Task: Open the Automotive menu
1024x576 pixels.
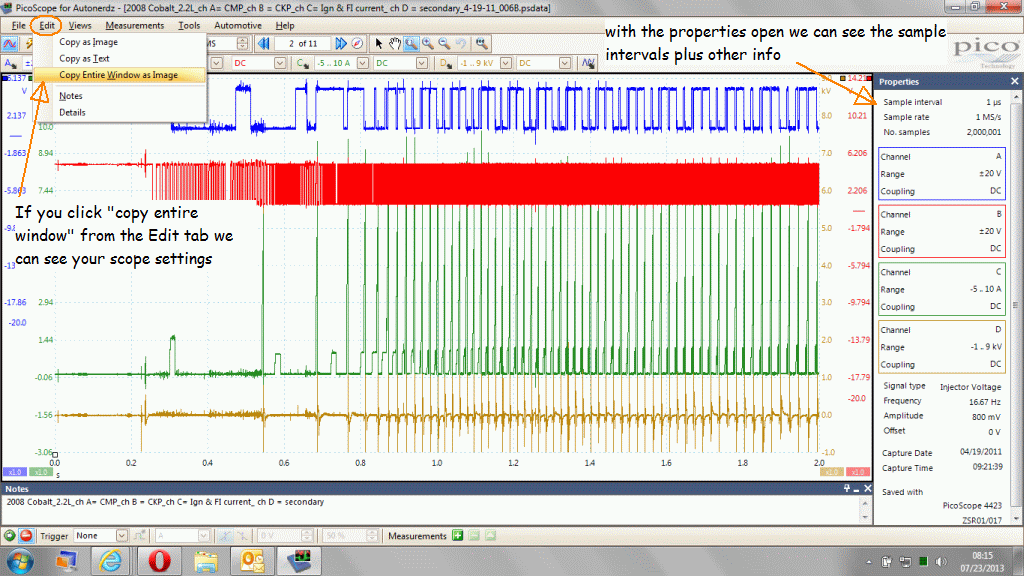Action: coord(238,25)
